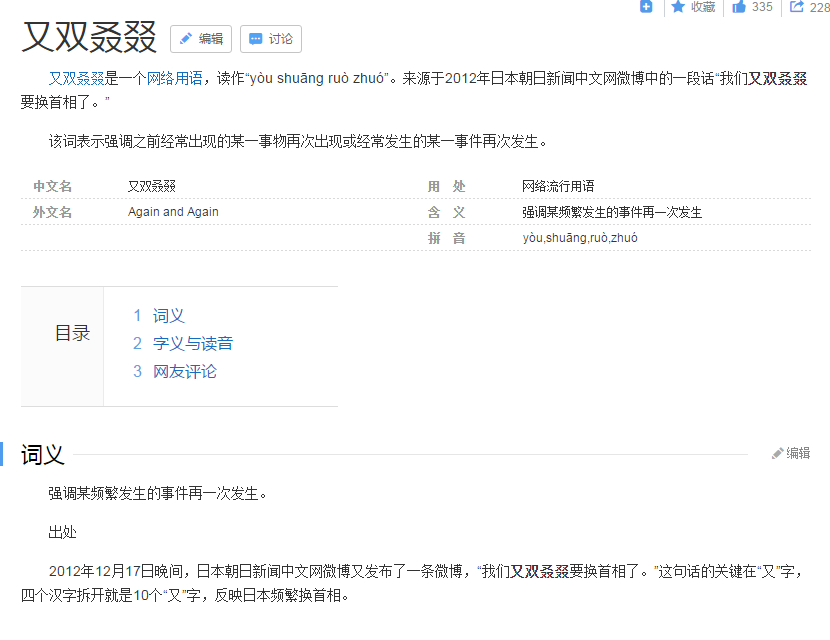Open the 讨论 discussion button
830x640 pixels.
pyautogui.click(x=271, y=39)
